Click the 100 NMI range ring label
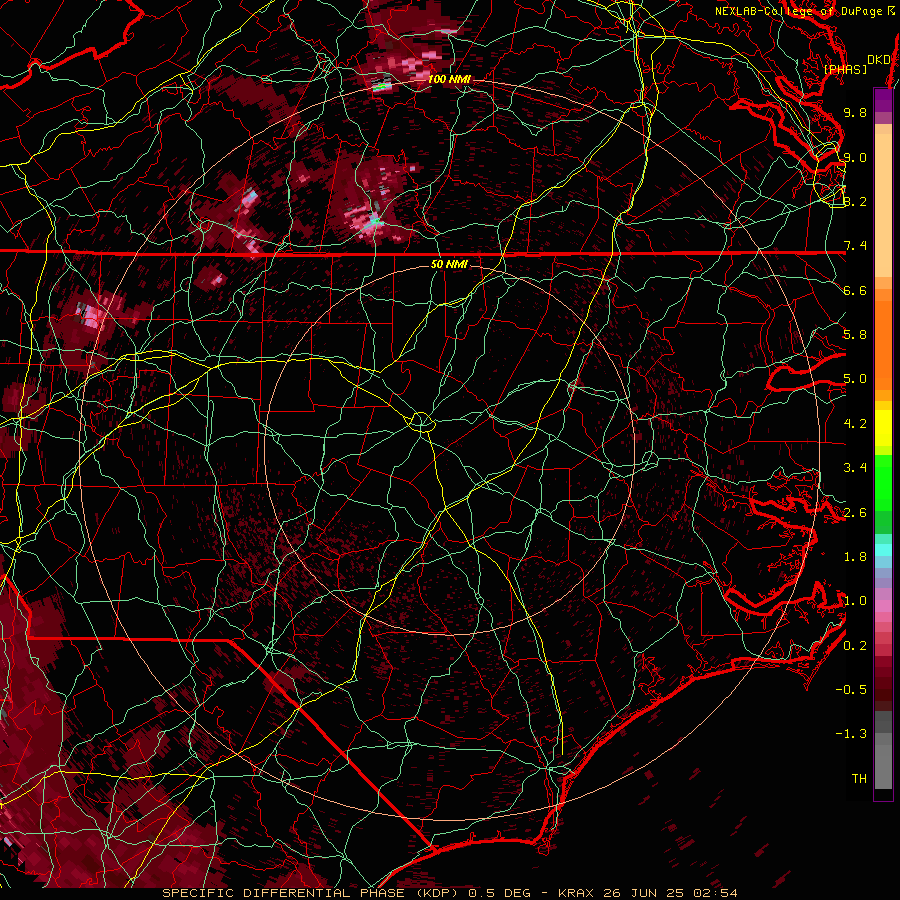Screen dimensions: 900x900 coord(449,79)
